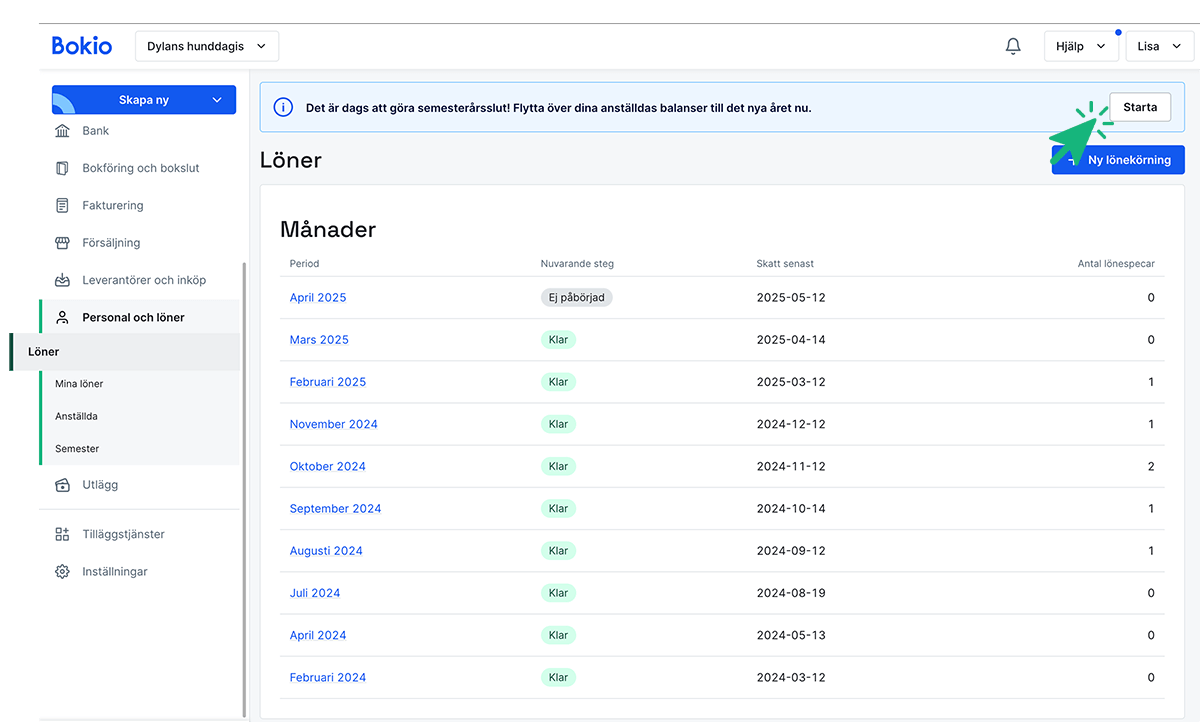Expand the Hjälp dropdown menu
The image size is (1200, 722).
point(1080,46)
